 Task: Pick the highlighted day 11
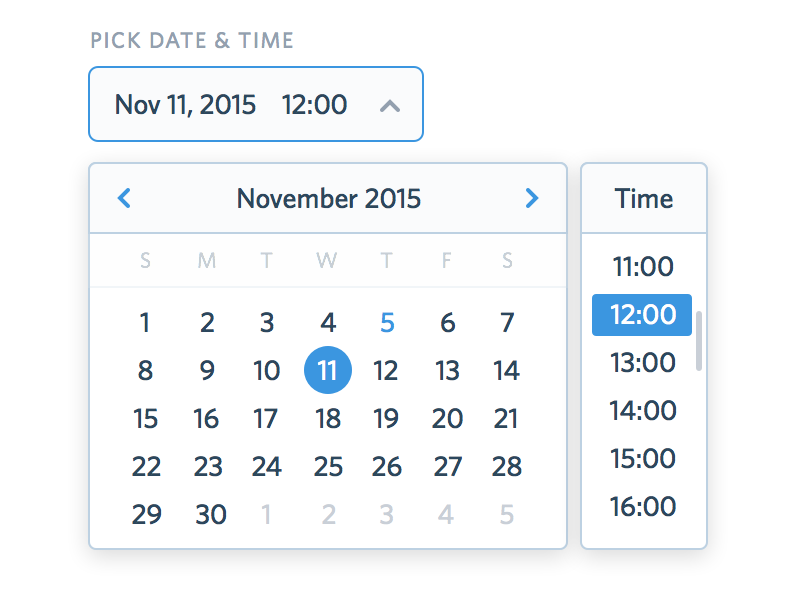pyautogui.click(x=327, y=370)
